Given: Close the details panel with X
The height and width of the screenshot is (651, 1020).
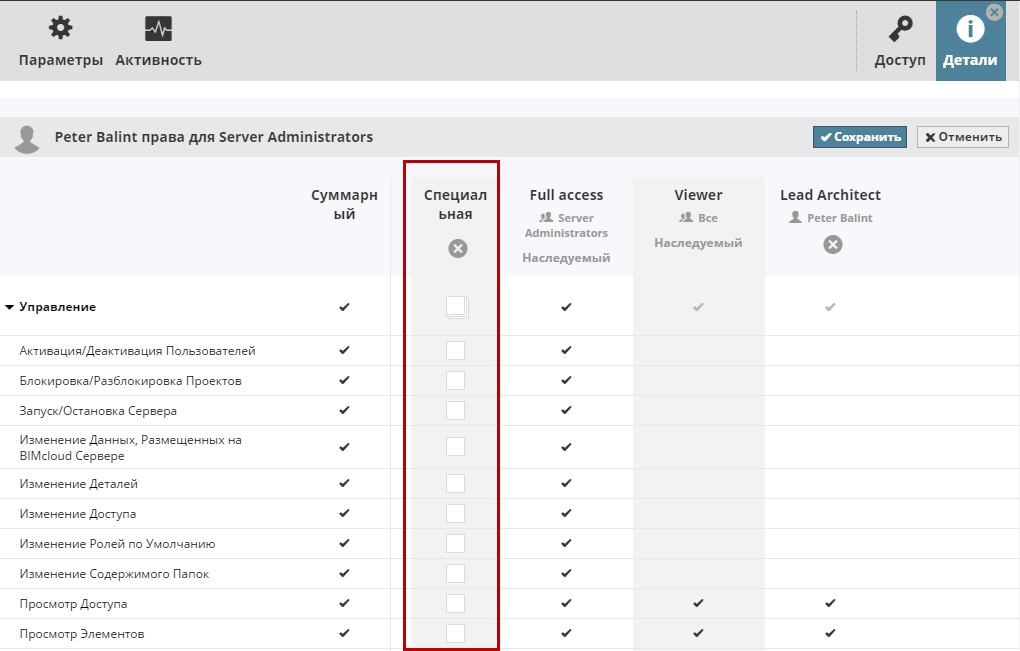Looking at the screenshot, I should coord(994,12).
